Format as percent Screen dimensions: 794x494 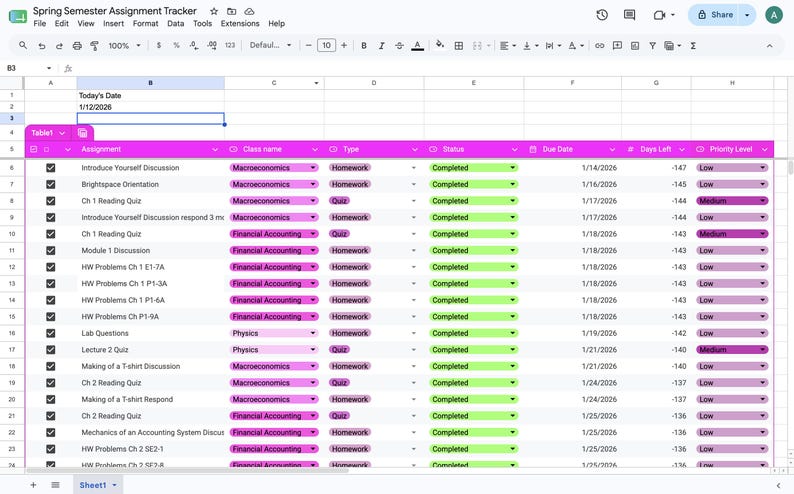(176, 46)
